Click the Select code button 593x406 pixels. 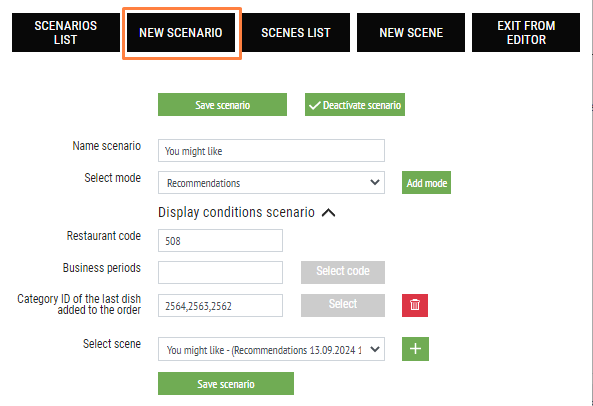coord(343,272)
